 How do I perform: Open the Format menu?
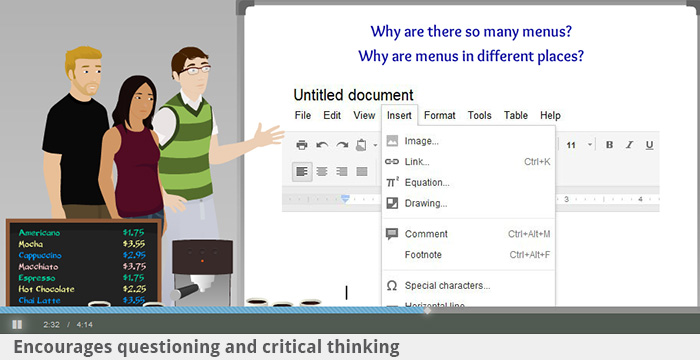click(440, 115)
